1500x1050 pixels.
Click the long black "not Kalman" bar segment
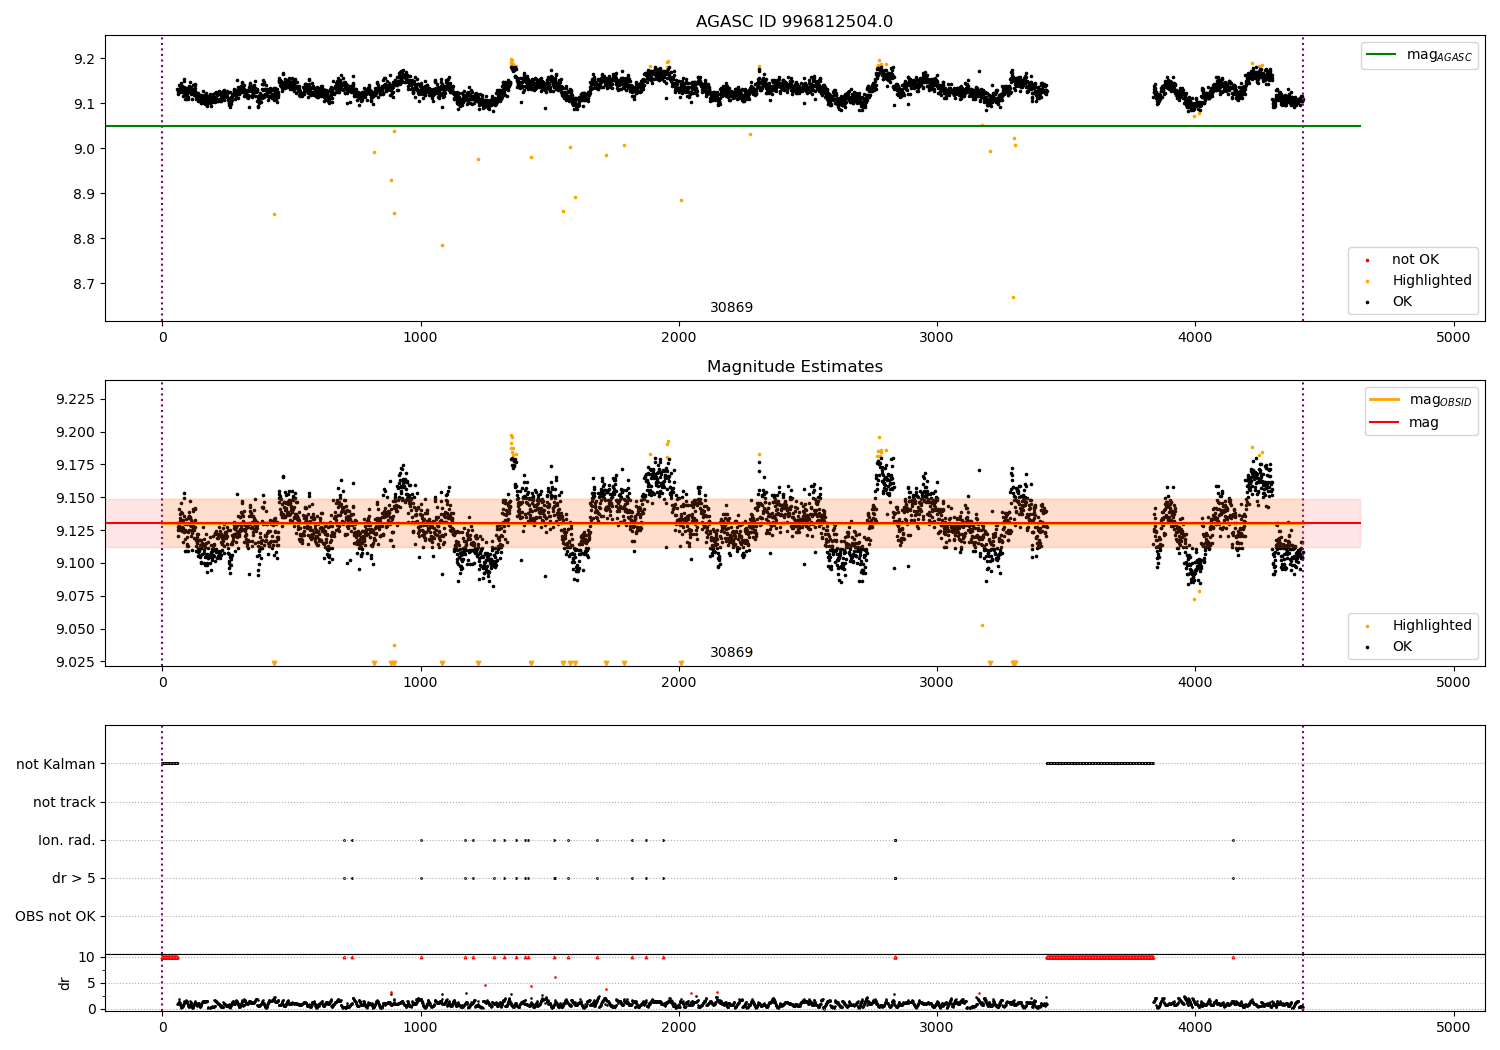click(x=1100, y=764)
